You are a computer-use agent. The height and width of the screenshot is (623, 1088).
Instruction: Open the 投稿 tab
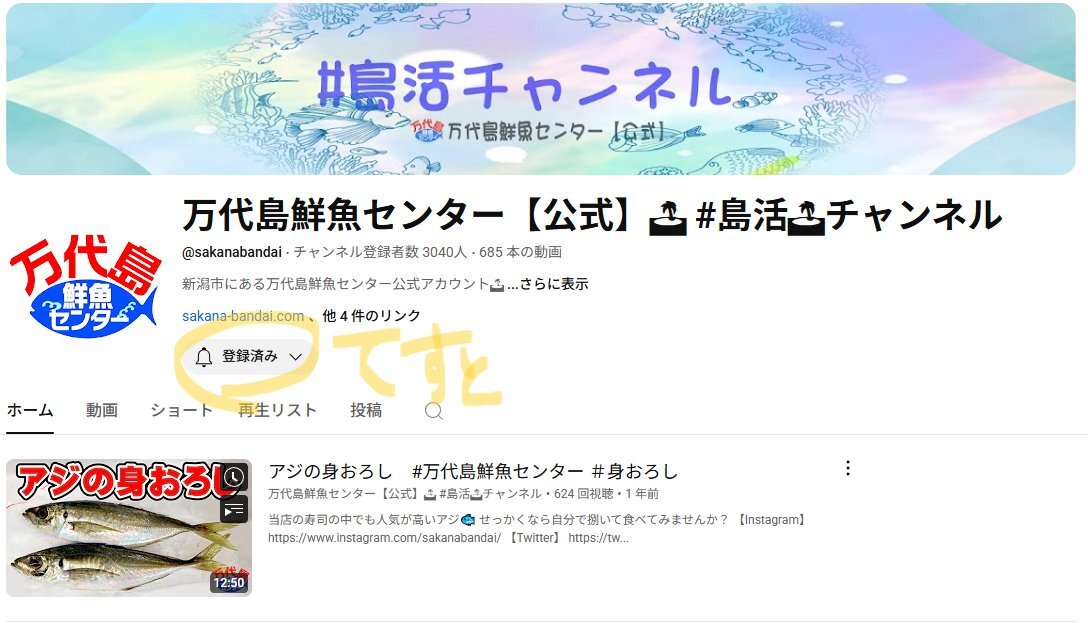pos(366,410)
